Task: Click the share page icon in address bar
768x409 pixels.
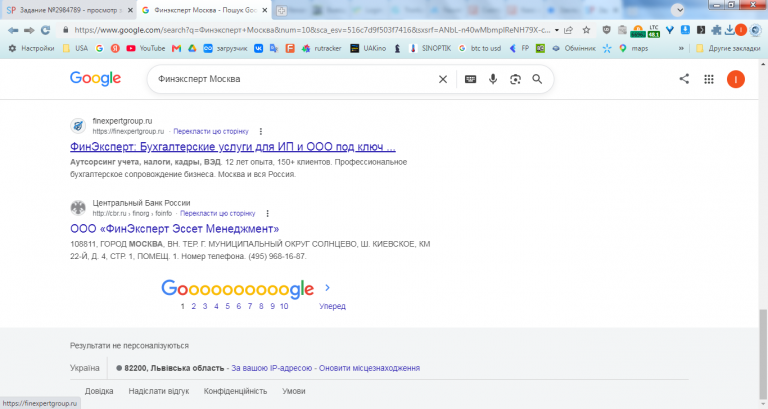Action: 569,30
